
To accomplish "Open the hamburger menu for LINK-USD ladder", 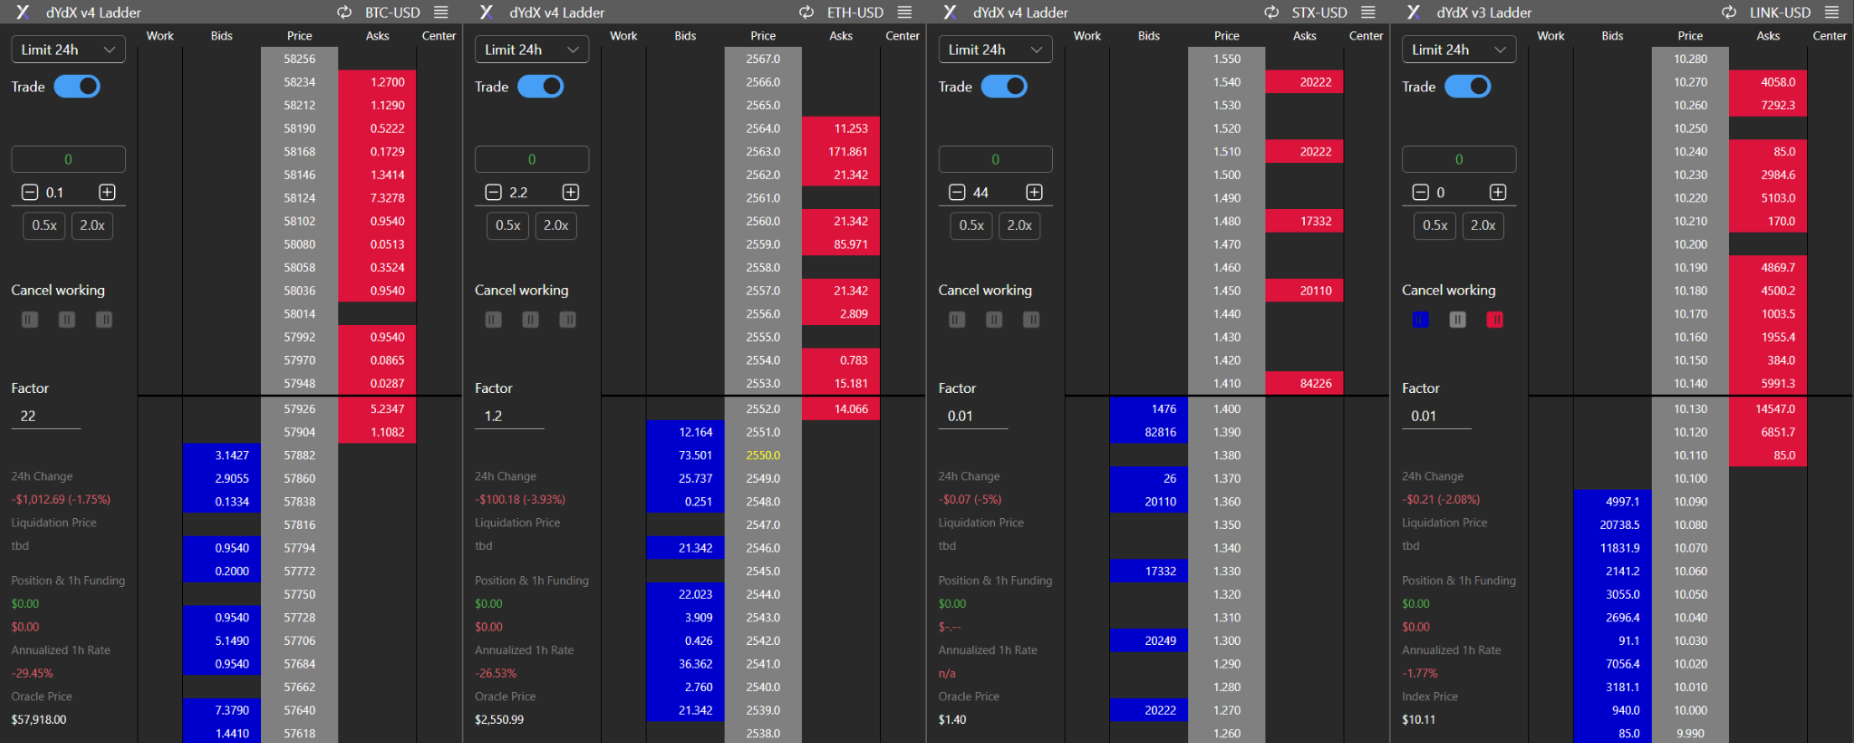I will 1831,13.
